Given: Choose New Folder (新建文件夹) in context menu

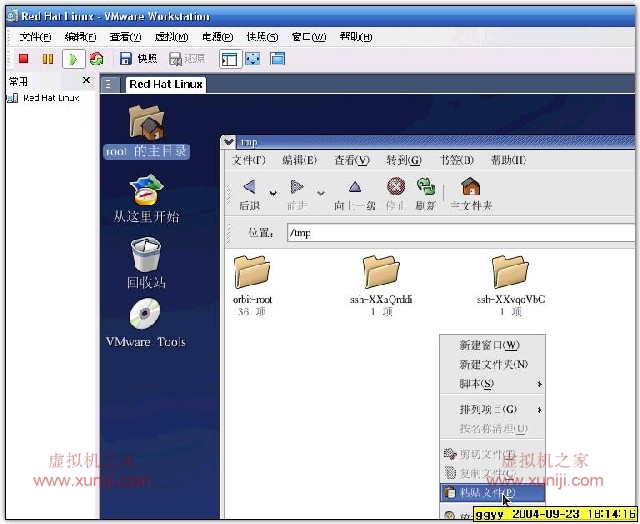Looking at the screenshot, I should 493,364.
